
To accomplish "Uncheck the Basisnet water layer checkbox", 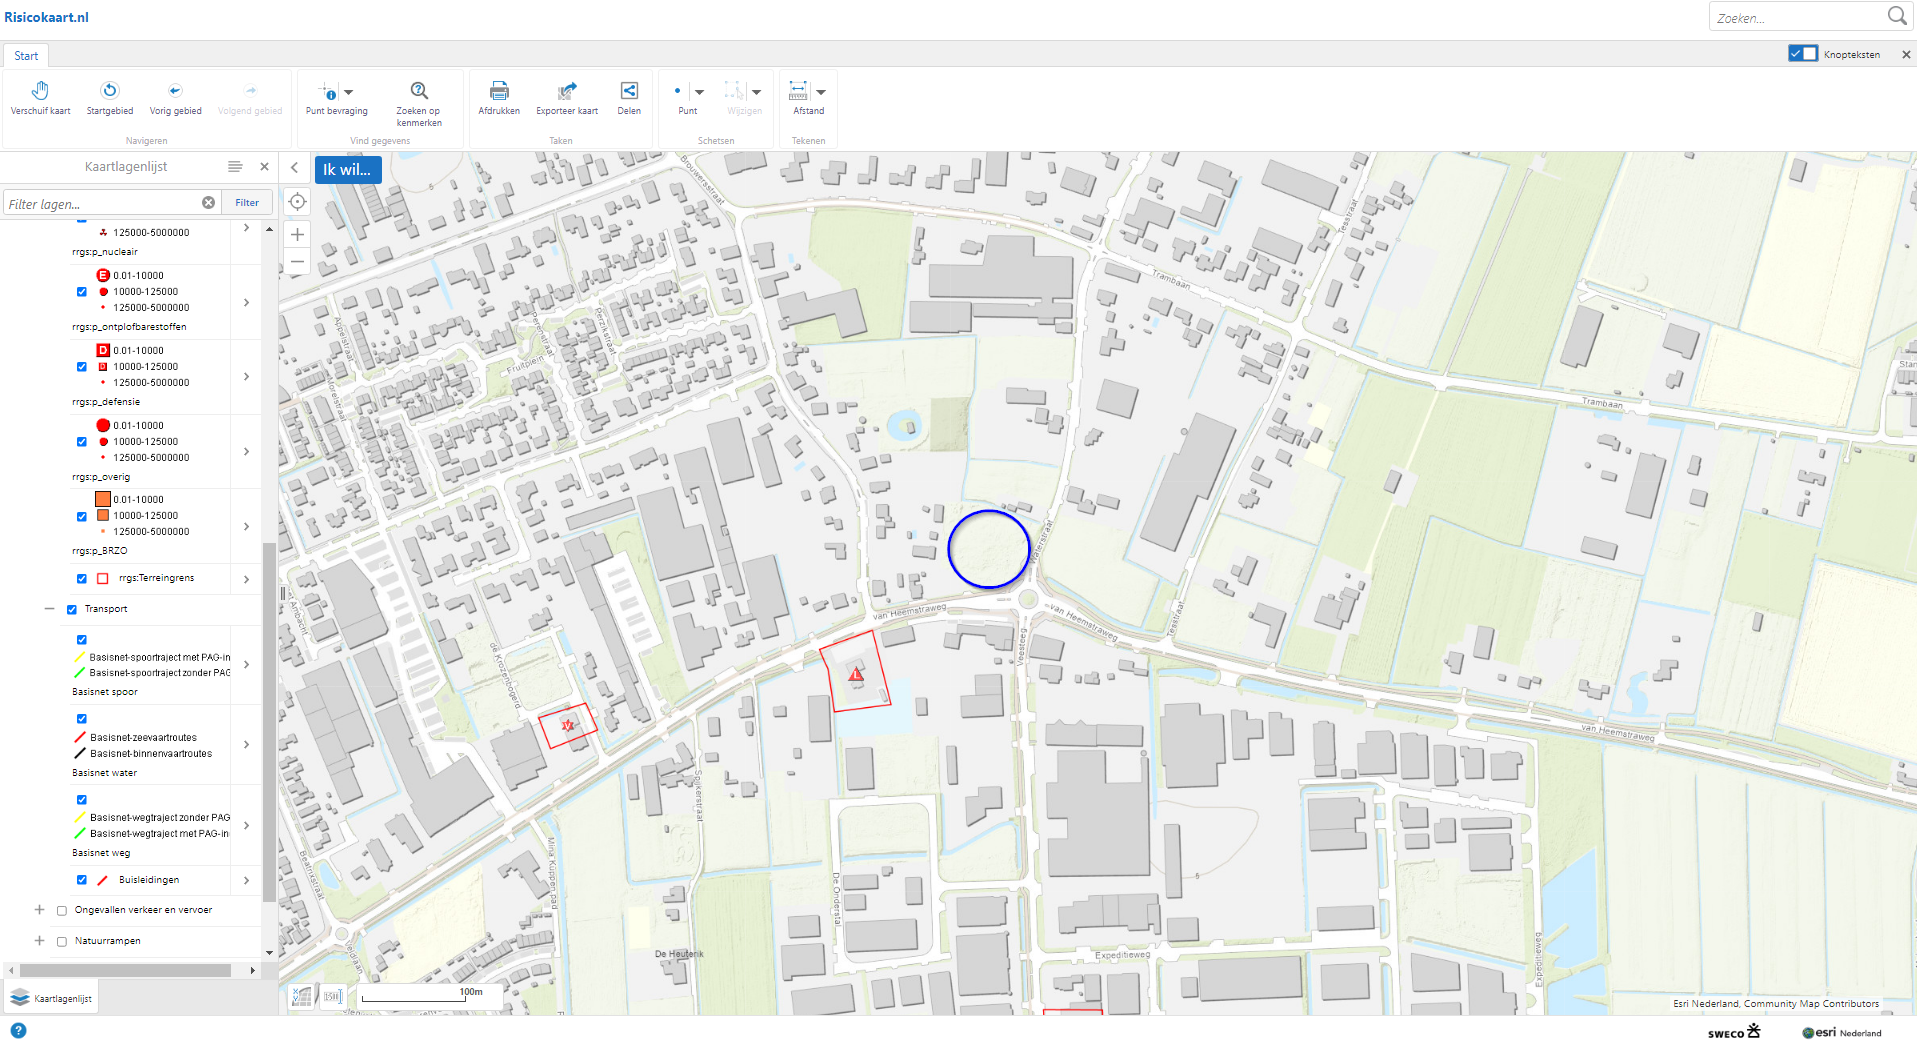I will pyautogui.click(x=82, y=719).
